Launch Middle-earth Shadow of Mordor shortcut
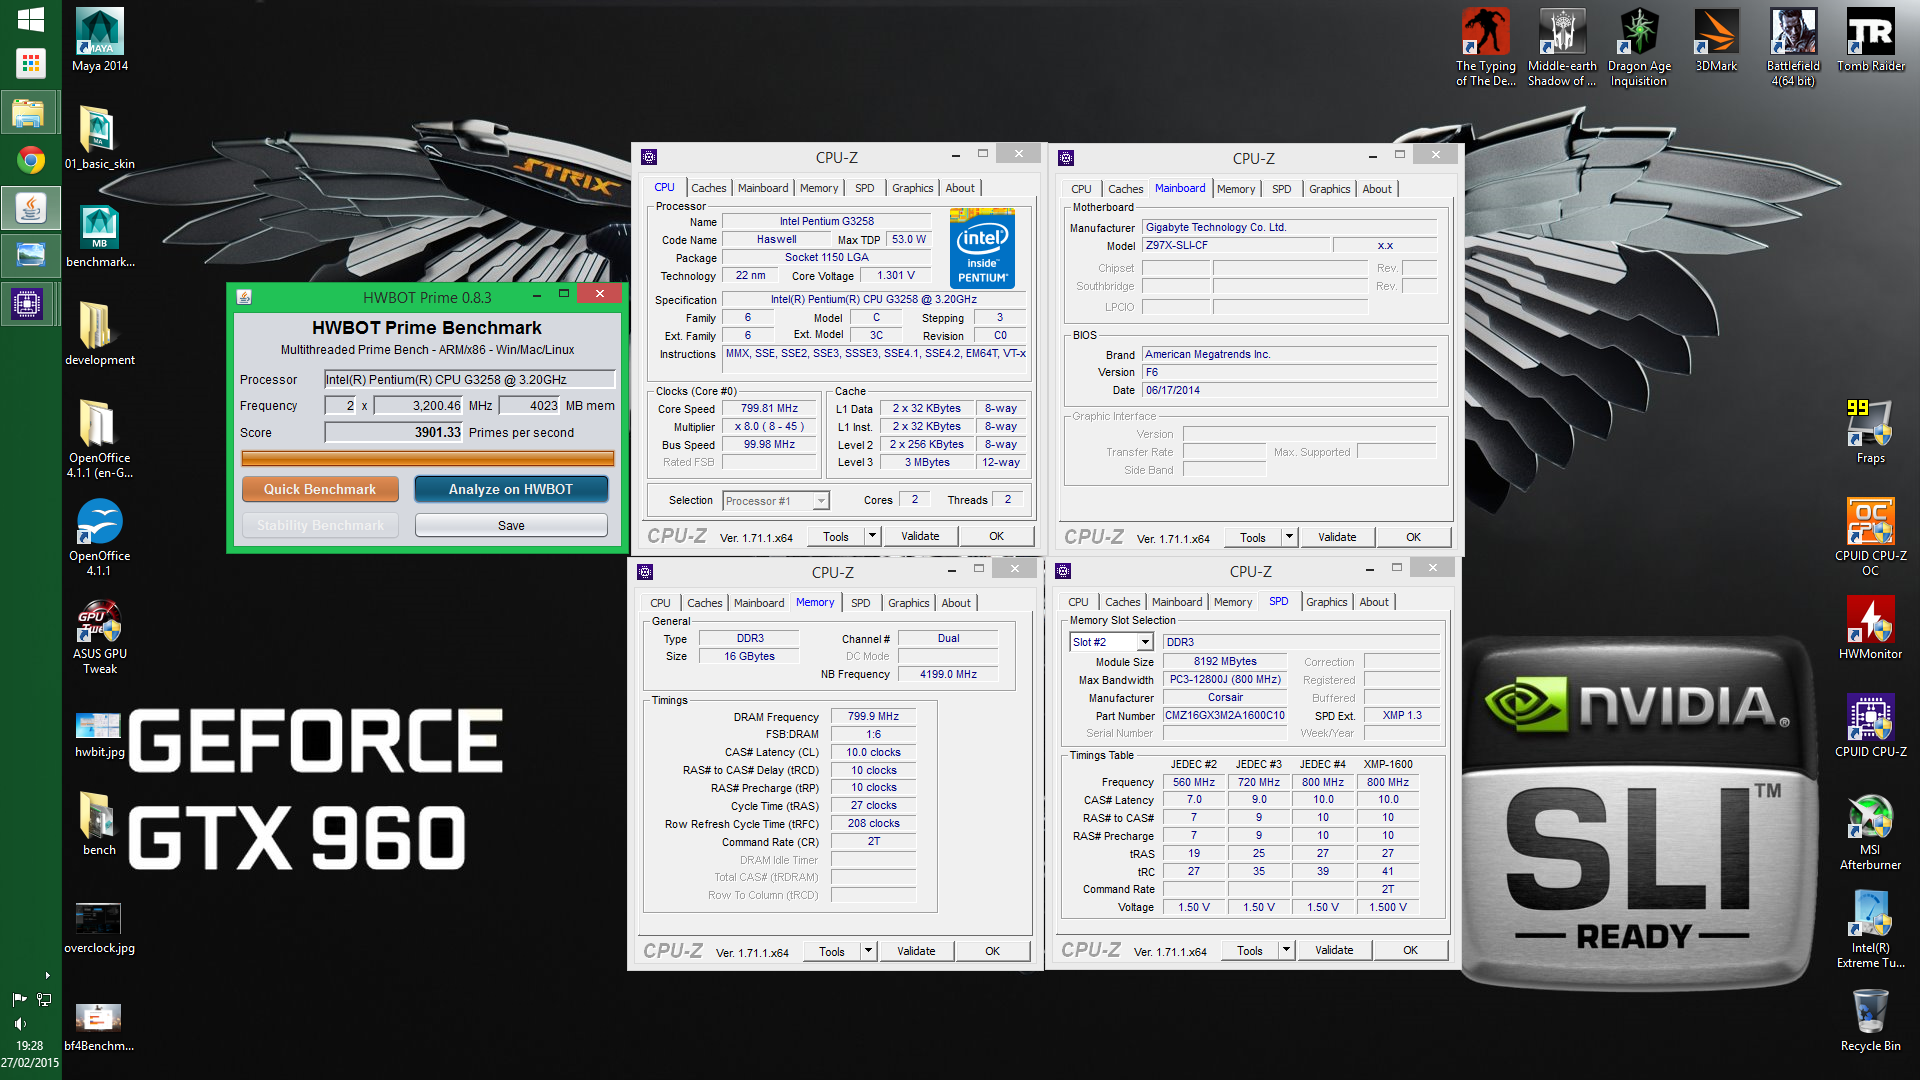The image size is (1920, 1080). 1562,47
